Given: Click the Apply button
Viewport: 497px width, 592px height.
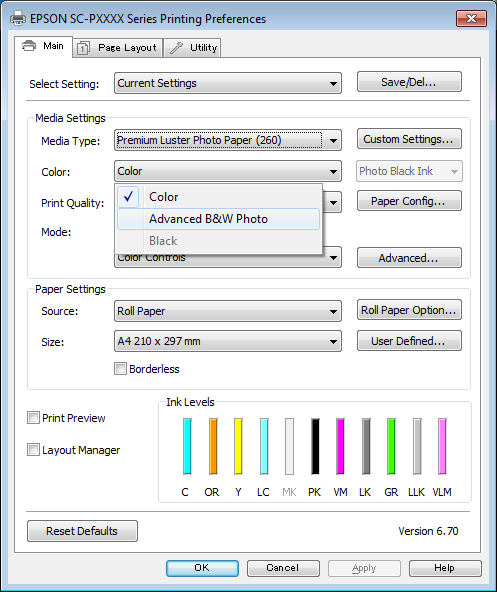Looking at the screenshot, I should [364, 568].
